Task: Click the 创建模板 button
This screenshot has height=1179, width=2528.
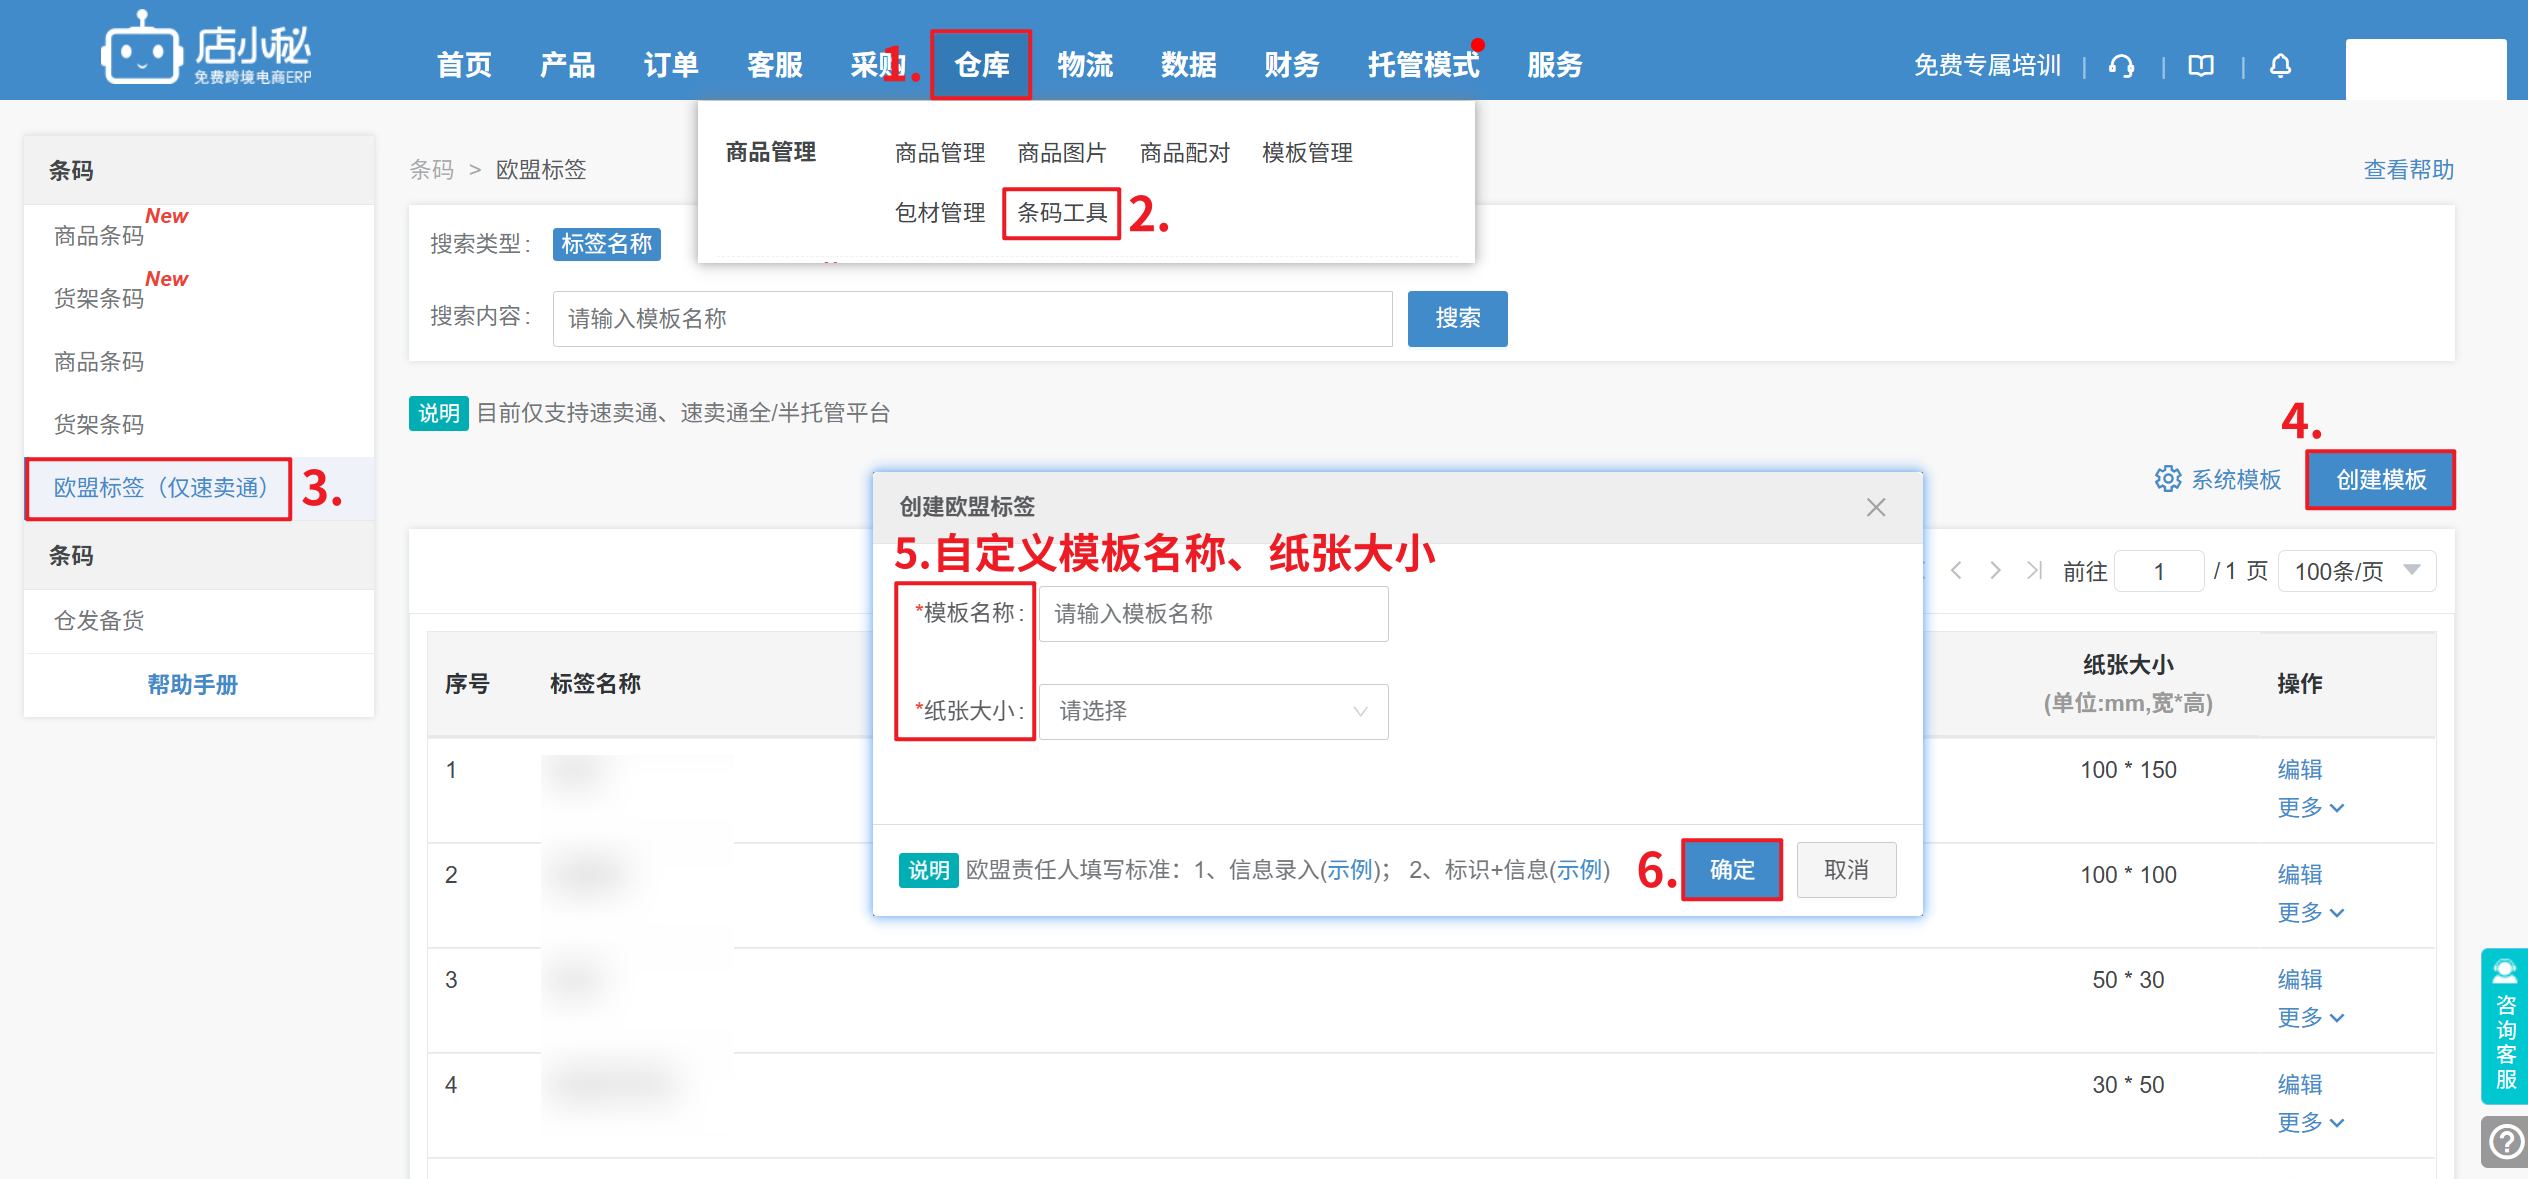Action: [2380, 480]
